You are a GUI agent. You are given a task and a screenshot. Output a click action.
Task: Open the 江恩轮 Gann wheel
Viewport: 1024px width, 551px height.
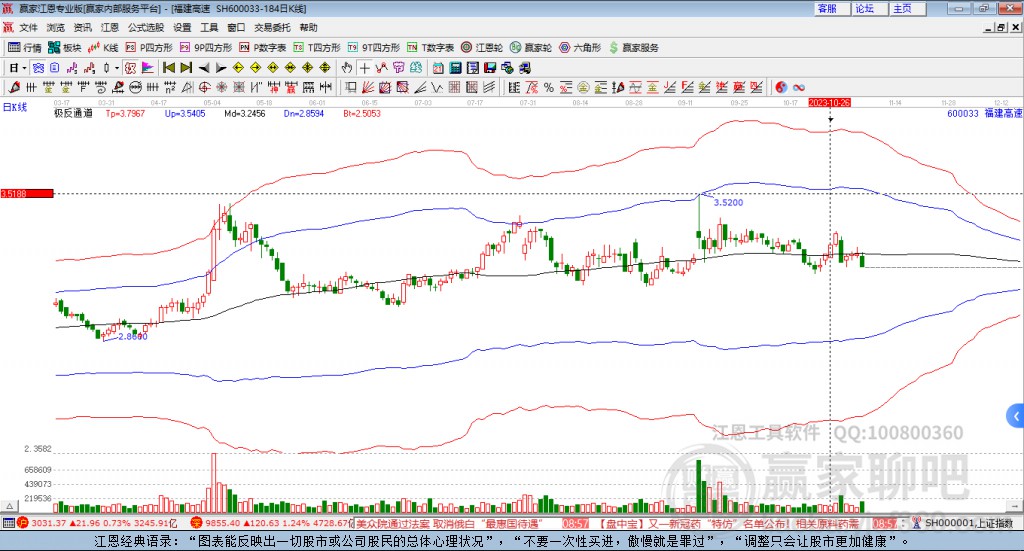tap(482, 47)
